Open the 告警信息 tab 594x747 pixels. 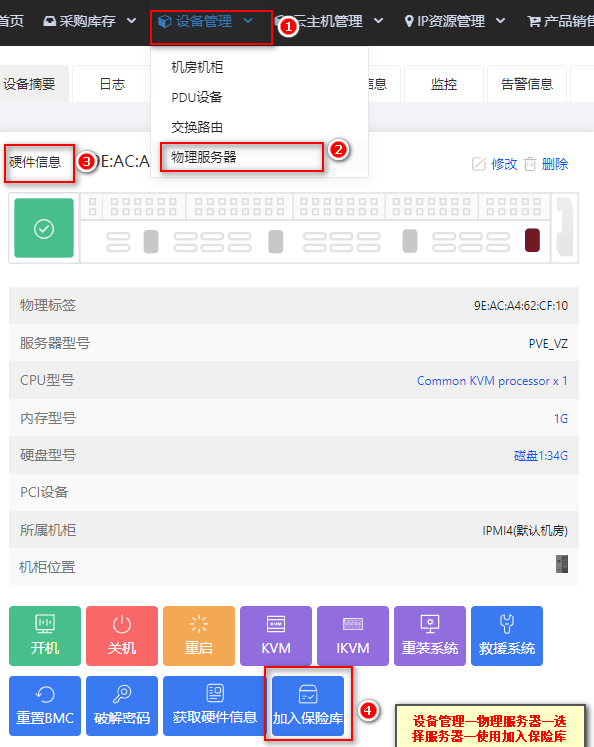[x=526, y=84]
